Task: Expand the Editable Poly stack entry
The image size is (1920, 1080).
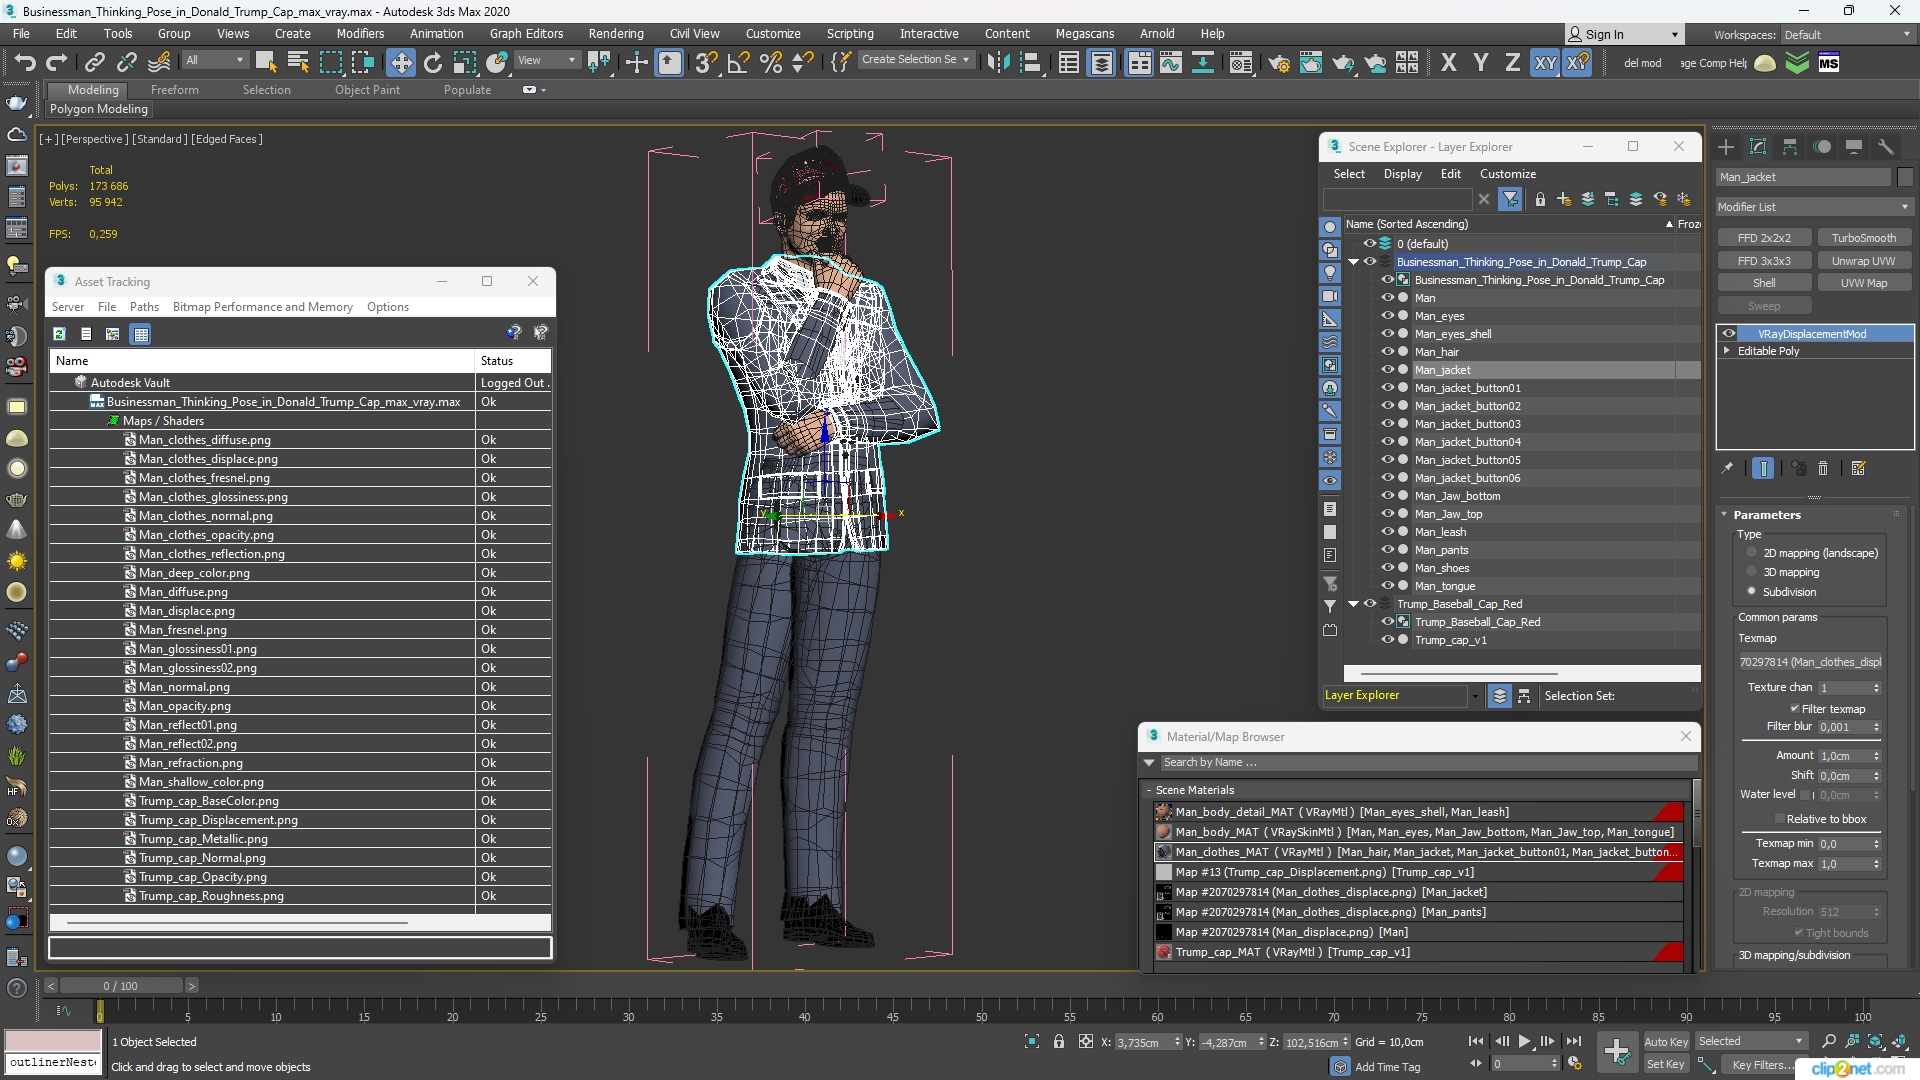Action: [x=1727, y=351]
